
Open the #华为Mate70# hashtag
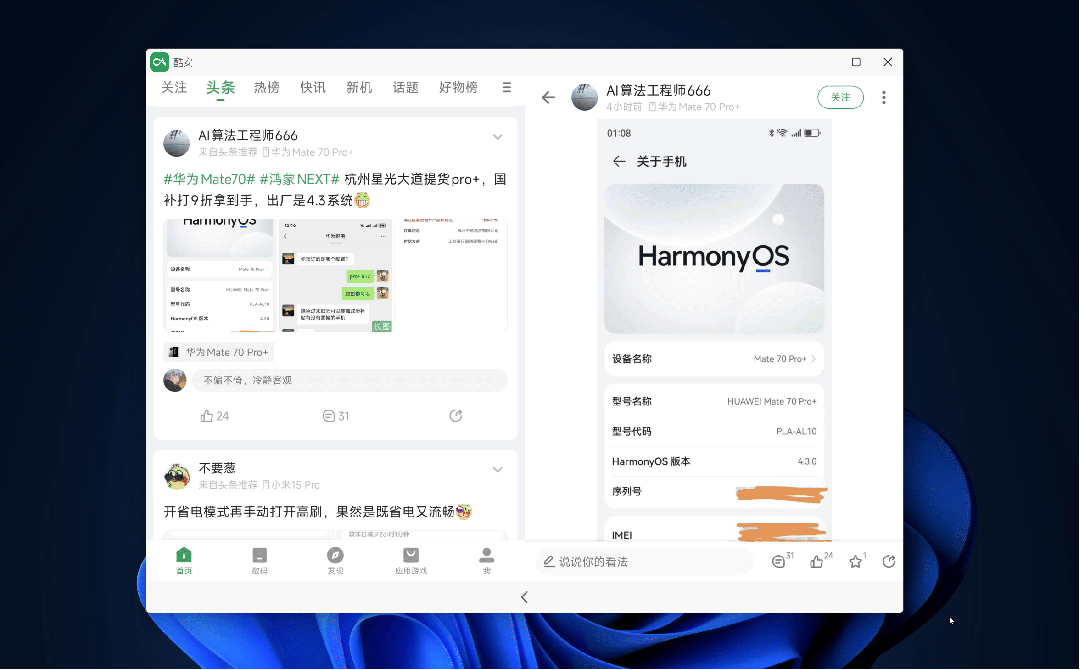[209, 179]
